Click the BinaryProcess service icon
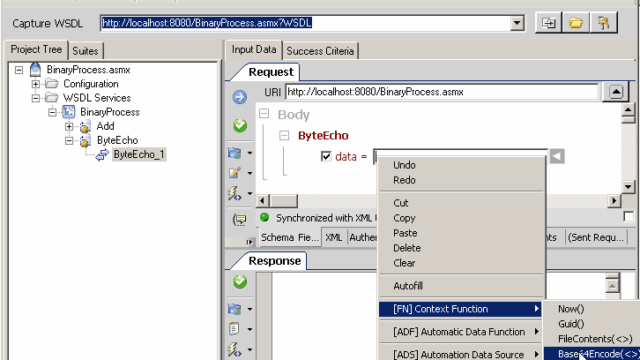 click(x=68, y=111)
